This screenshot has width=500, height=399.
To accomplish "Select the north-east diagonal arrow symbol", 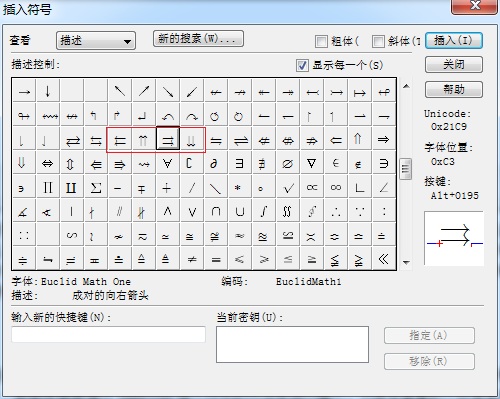I will (144, 91).
